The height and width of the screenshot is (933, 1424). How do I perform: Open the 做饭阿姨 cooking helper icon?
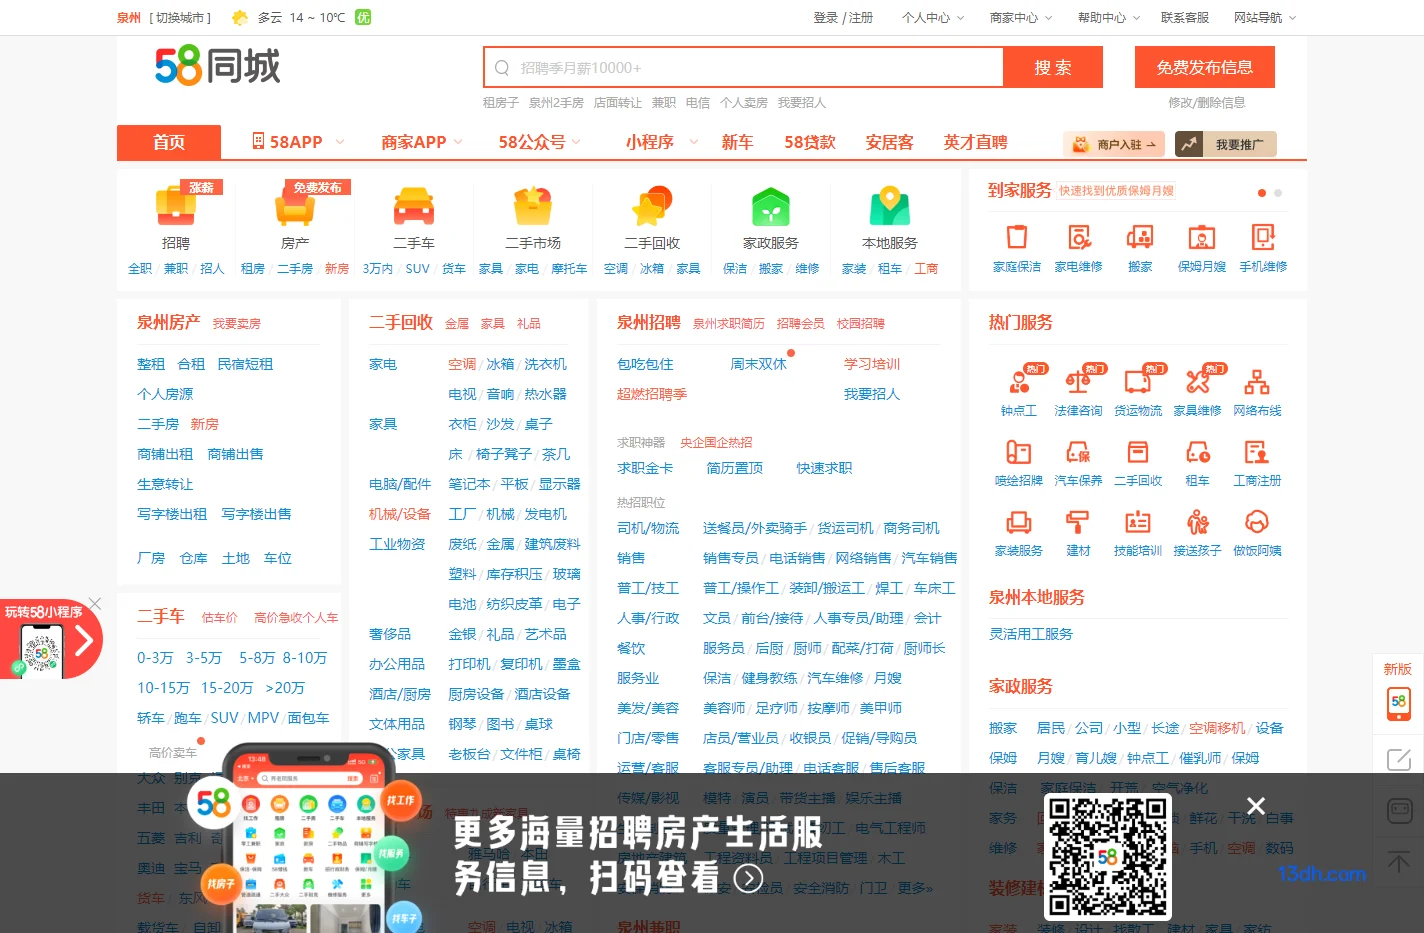(1257, 522)
